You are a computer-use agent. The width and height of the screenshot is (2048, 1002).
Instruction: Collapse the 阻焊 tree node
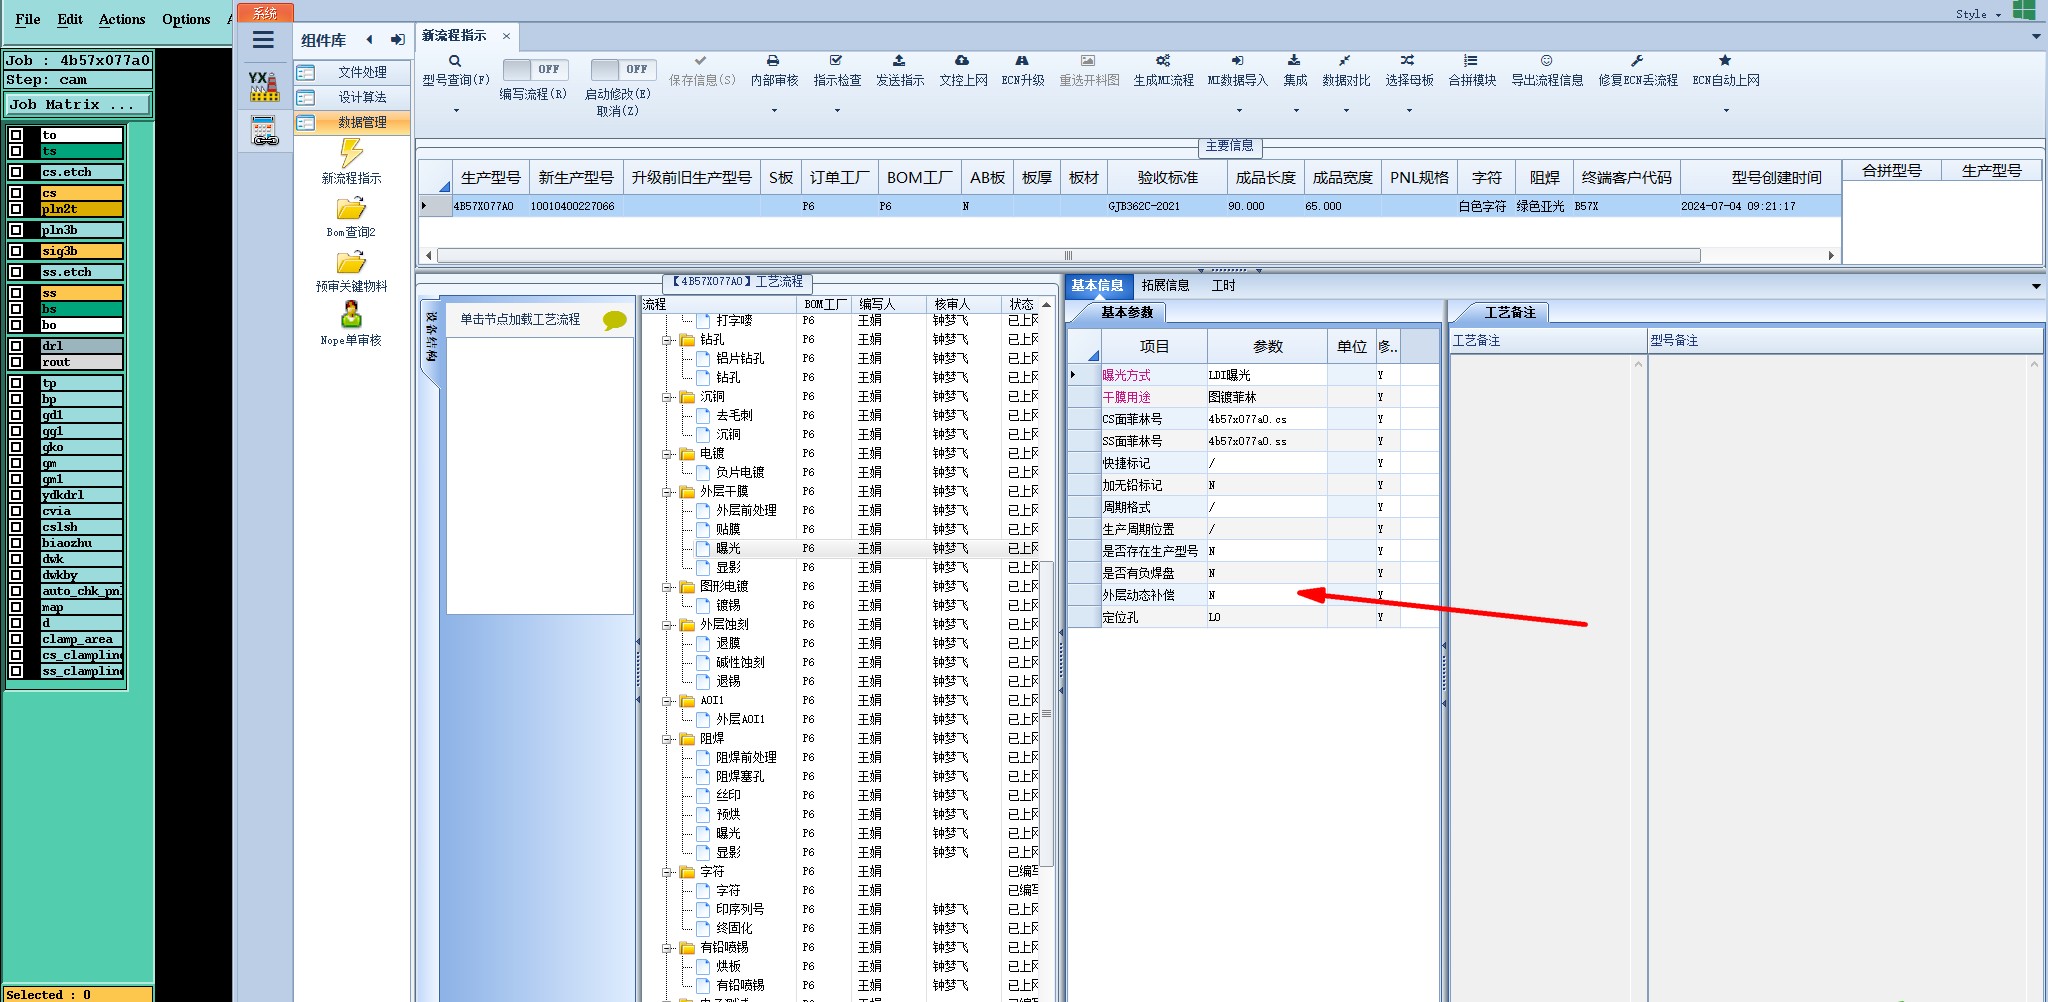coord(667,739)
